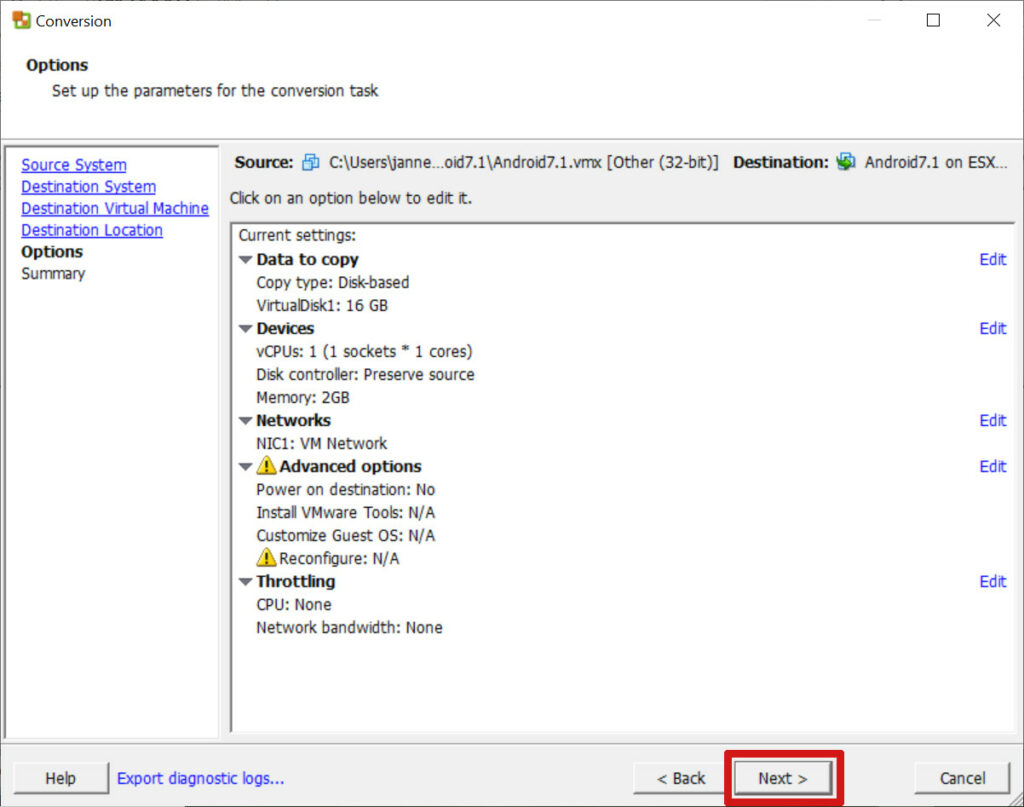Collapse the Devices section

[x=246, y=328]
